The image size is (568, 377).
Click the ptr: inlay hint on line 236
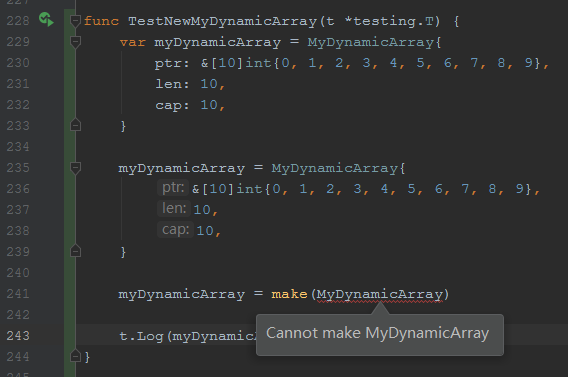173,188
